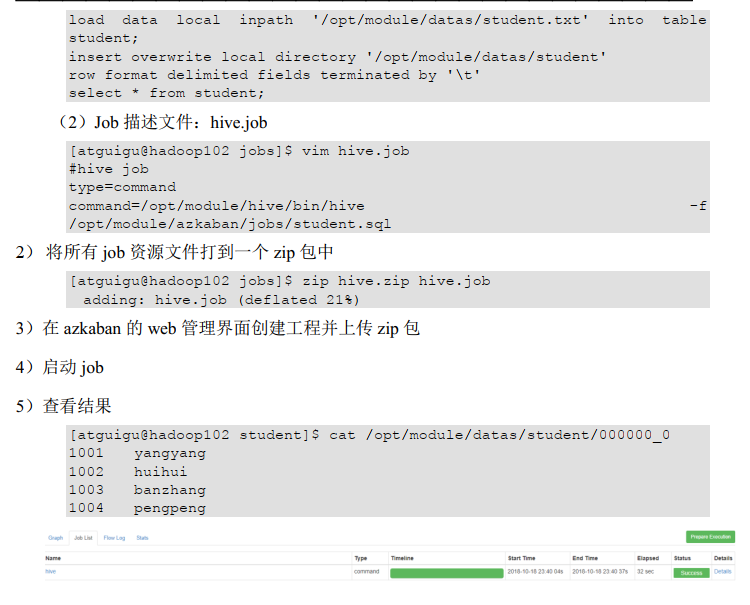
Task: Click the 'row format delimited fields' line
Action: [x=274, y=75]
